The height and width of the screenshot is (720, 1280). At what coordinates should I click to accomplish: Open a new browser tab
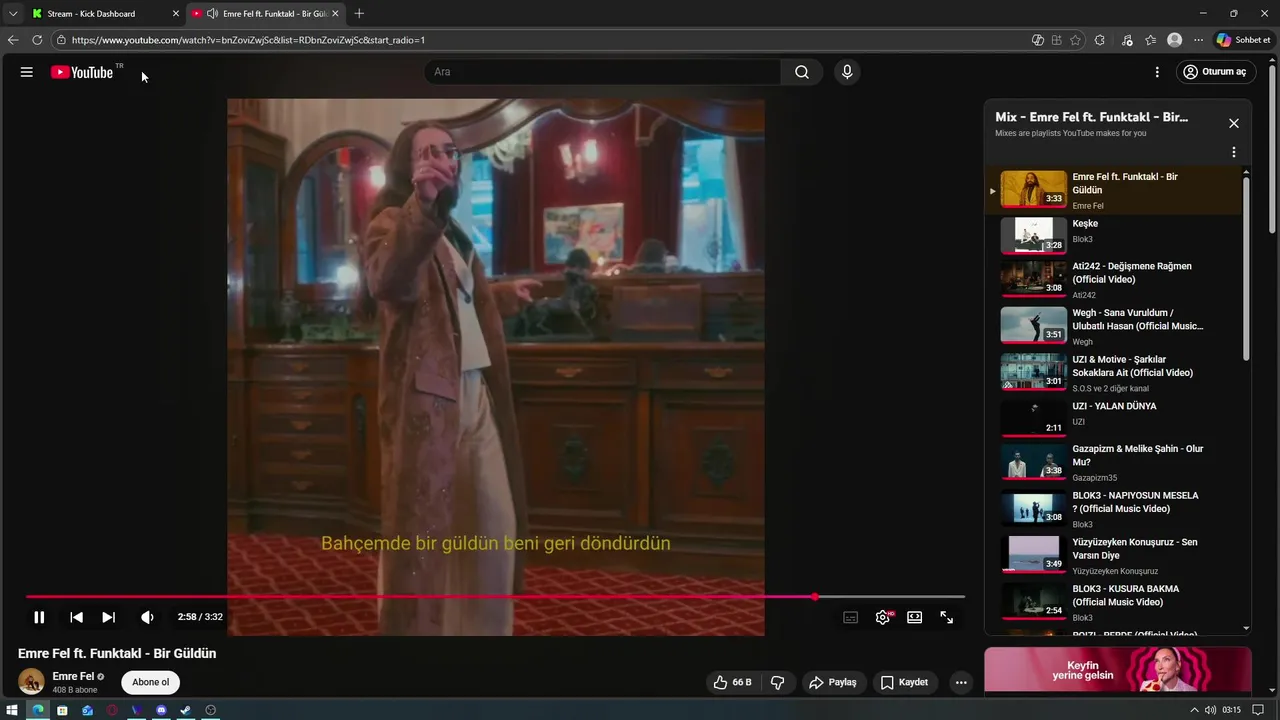(x=359, y=14)
